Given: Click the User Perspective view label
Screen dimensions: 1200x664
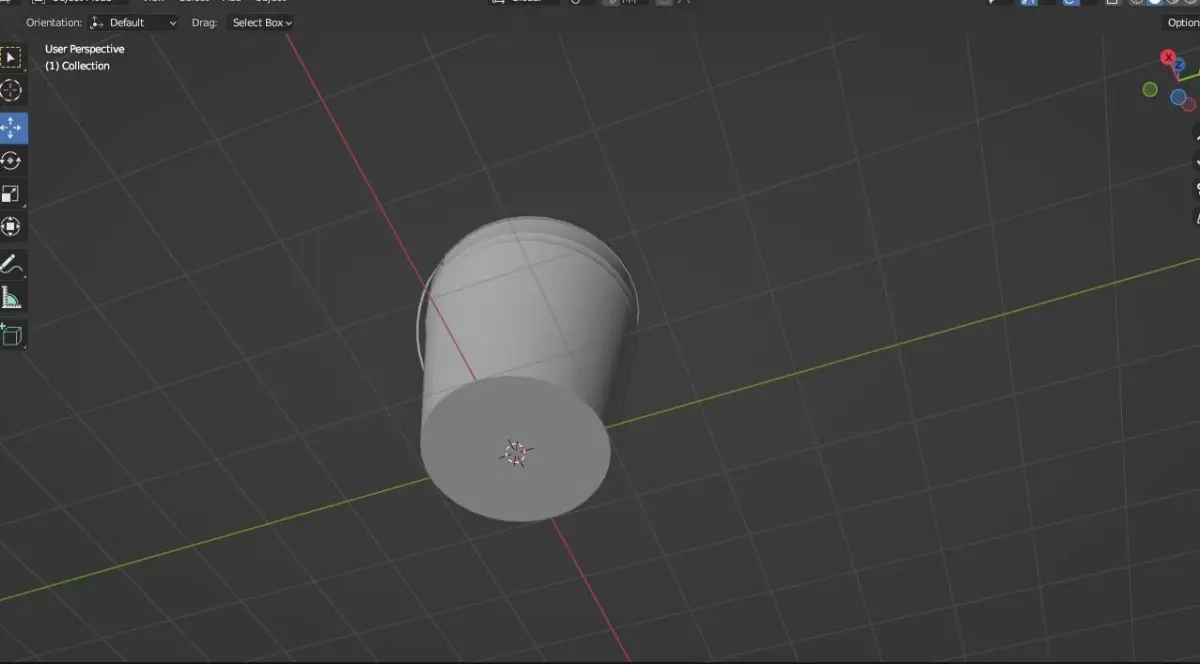Looking at the screenshot, I should coord(85,49).
